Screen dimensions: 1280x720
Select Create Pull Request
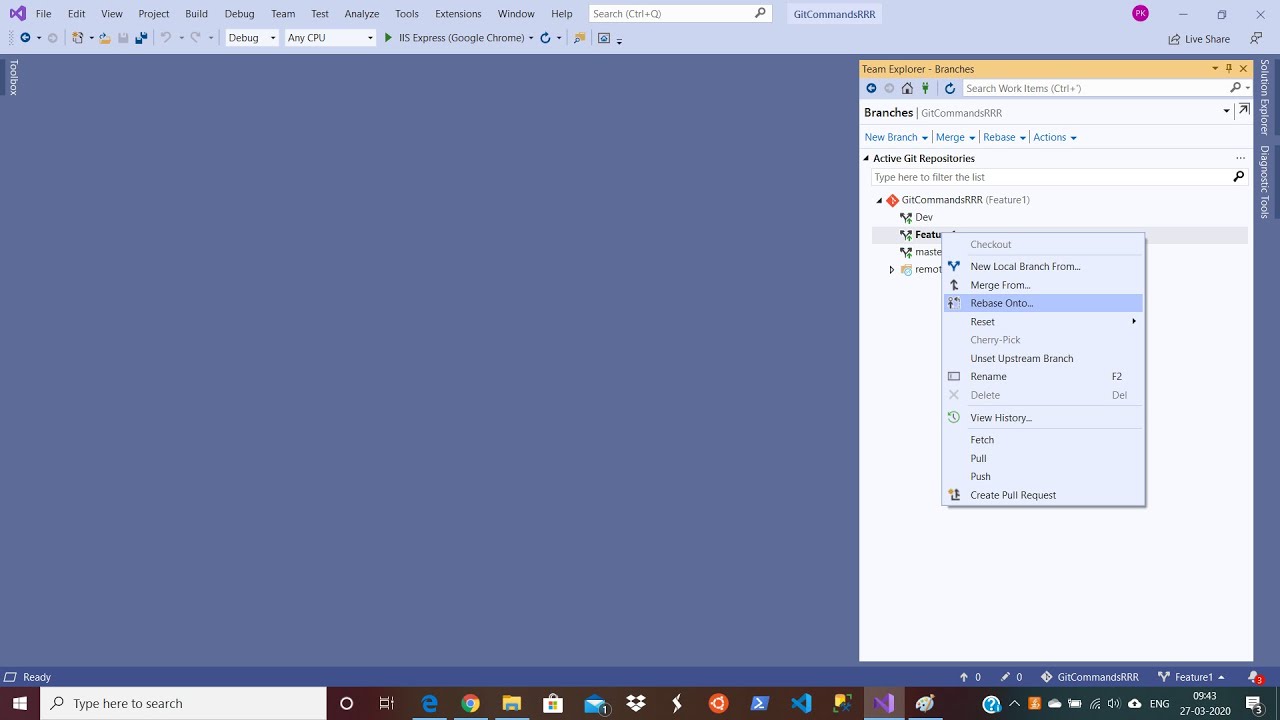tap(1043, 495)
